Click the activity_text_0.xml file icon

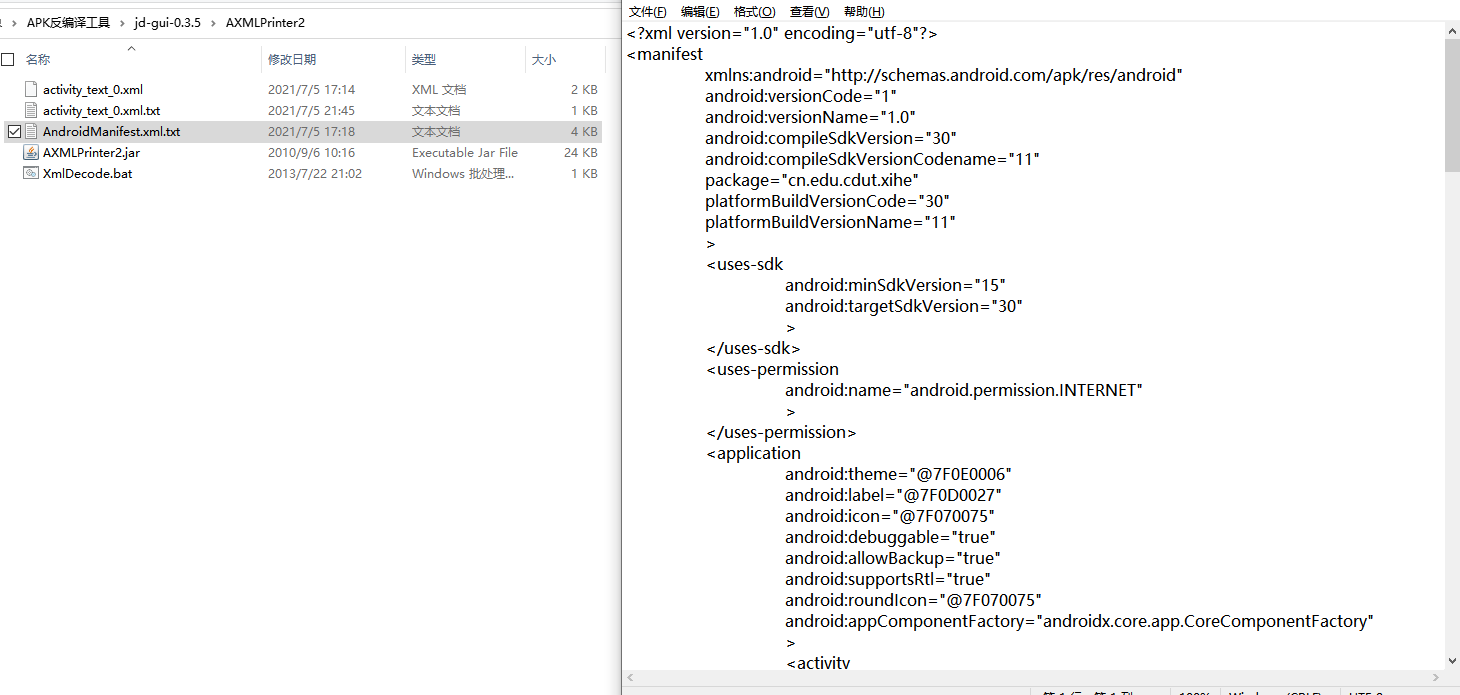click(x=31, y=90)
